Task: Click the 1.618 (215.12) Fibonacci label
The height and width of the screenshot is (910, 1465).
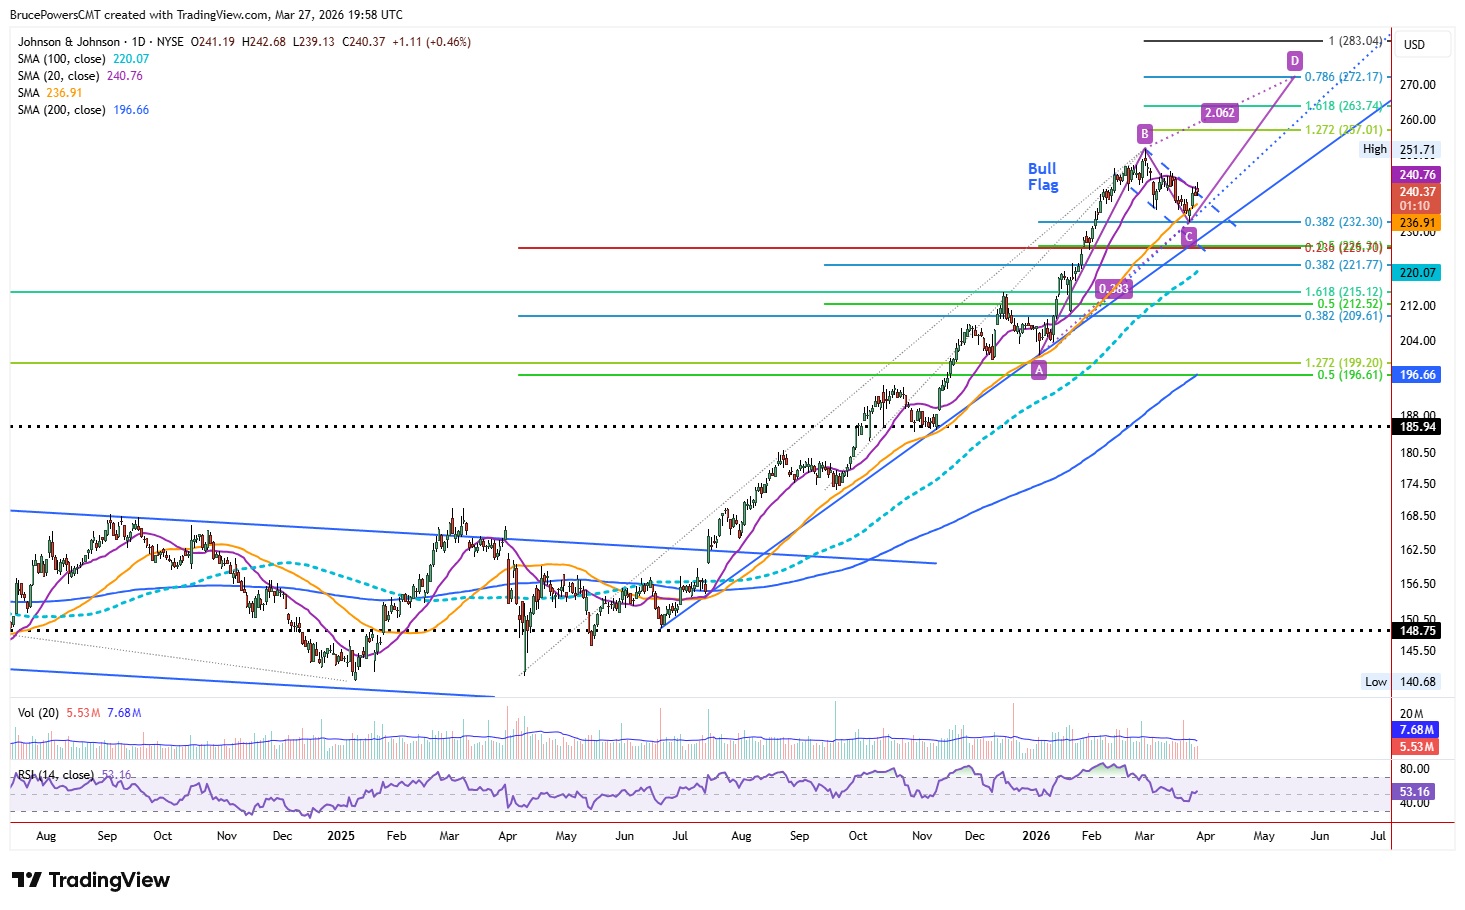Action: point(1343,292)
